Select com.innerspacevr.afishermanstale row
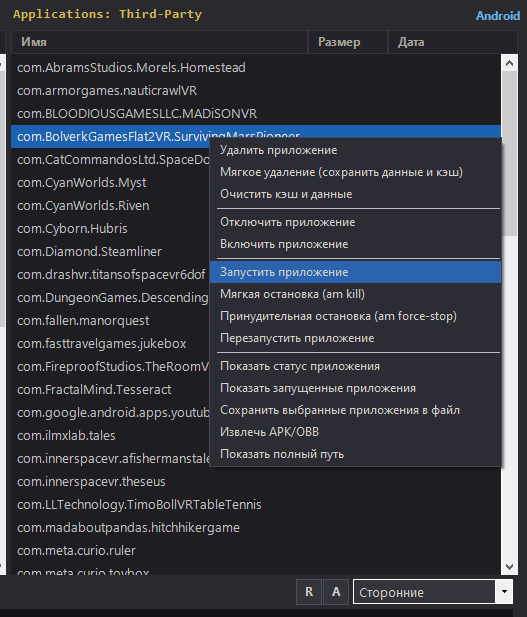 [111, 459]
